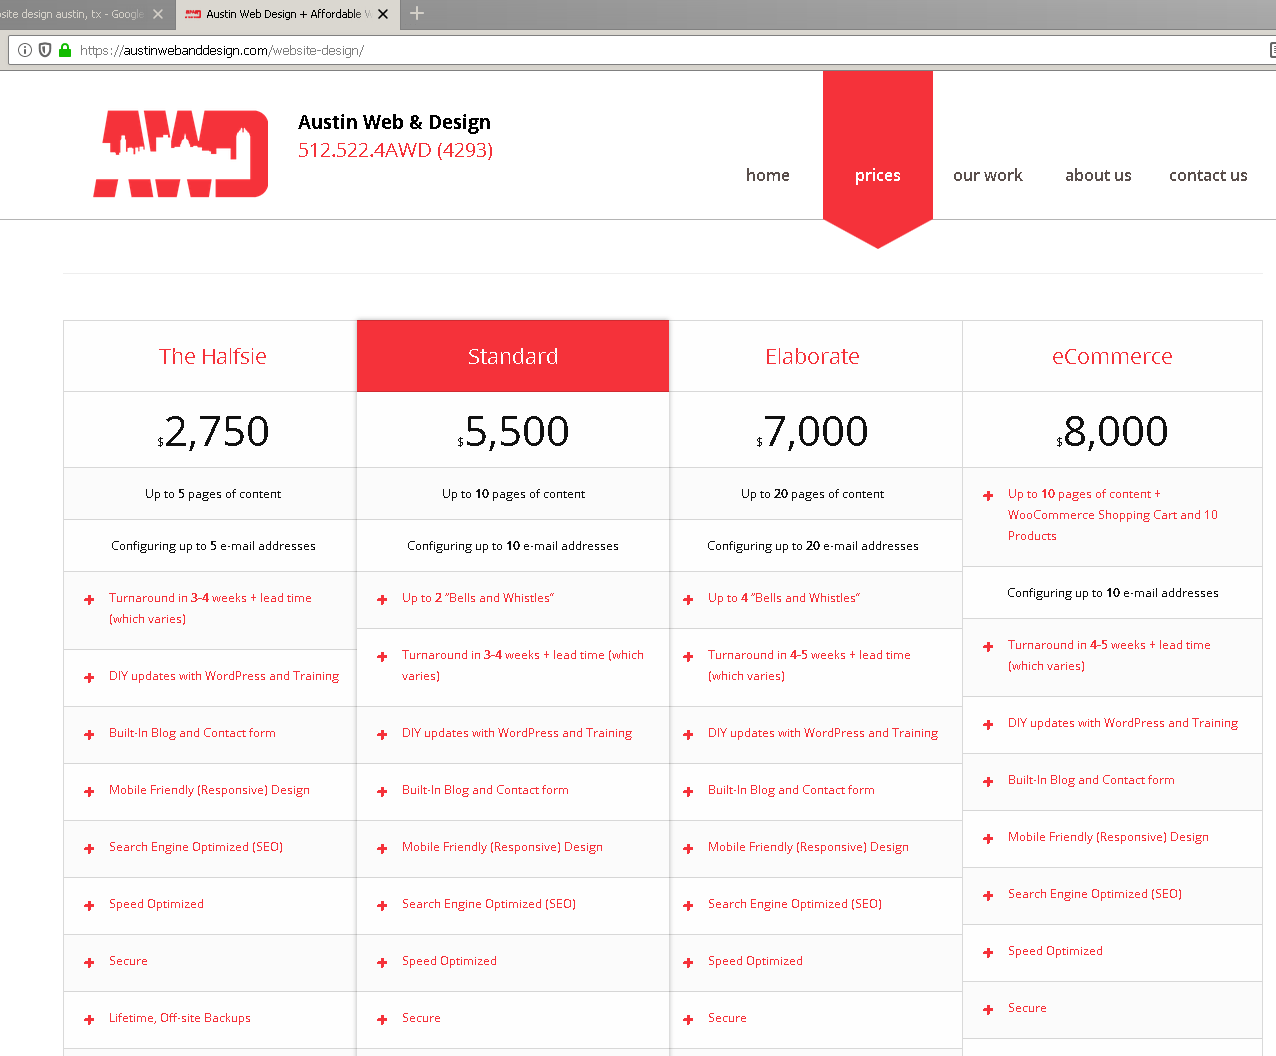The image size is (1276, 1056).
Task: Select The Halfsie plan header
Action: pyautogui.click(x=212, y=356)
